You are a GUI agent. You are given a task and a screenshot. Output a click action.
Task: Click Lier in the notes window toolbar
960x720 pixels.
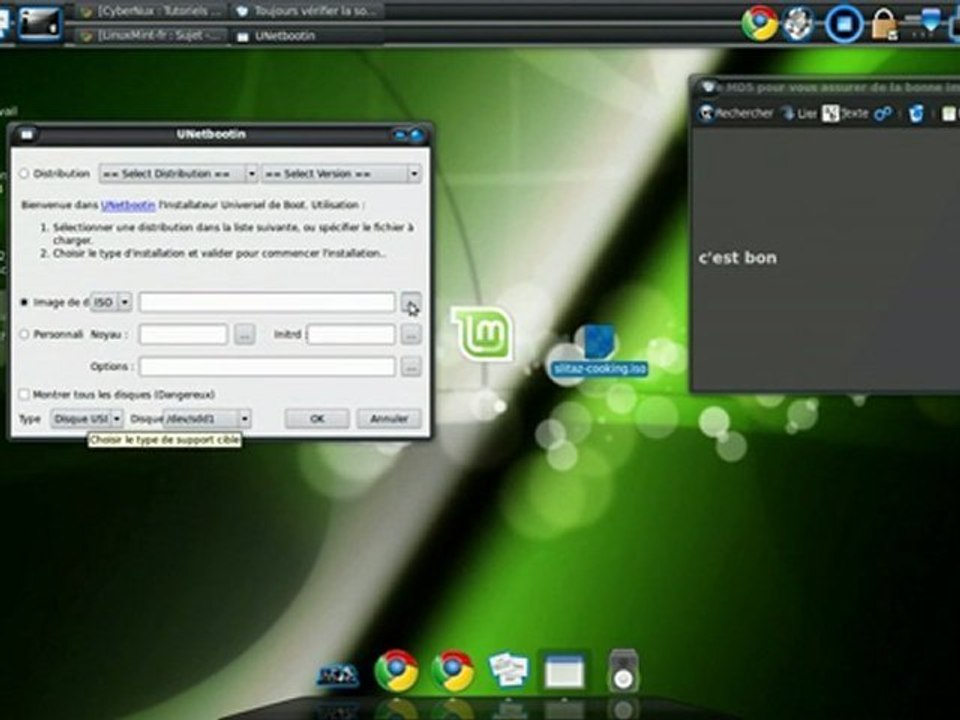coord(800,113)
